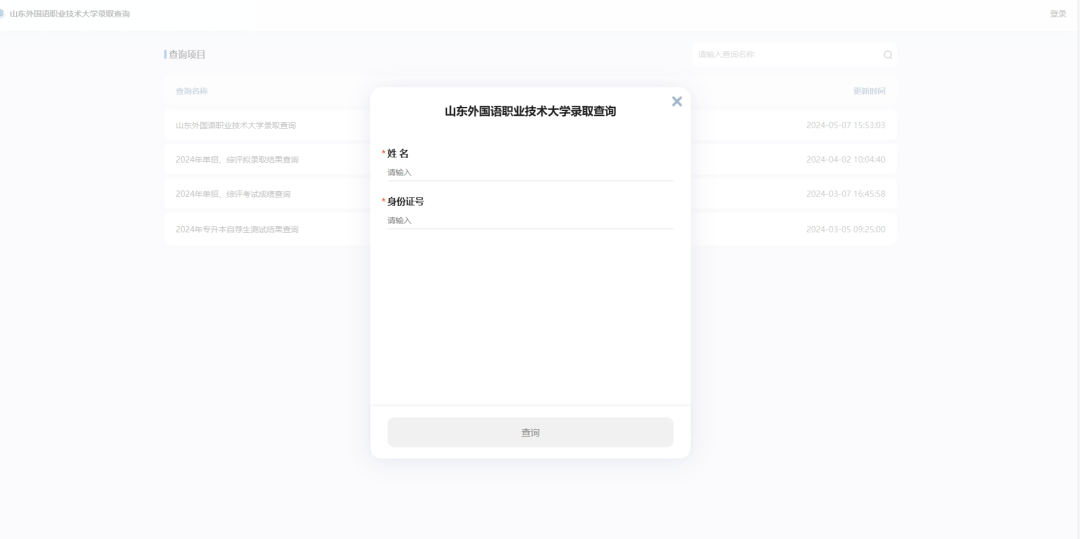
Task: Open the 登录 link
Action: (x=1058, y=13)
